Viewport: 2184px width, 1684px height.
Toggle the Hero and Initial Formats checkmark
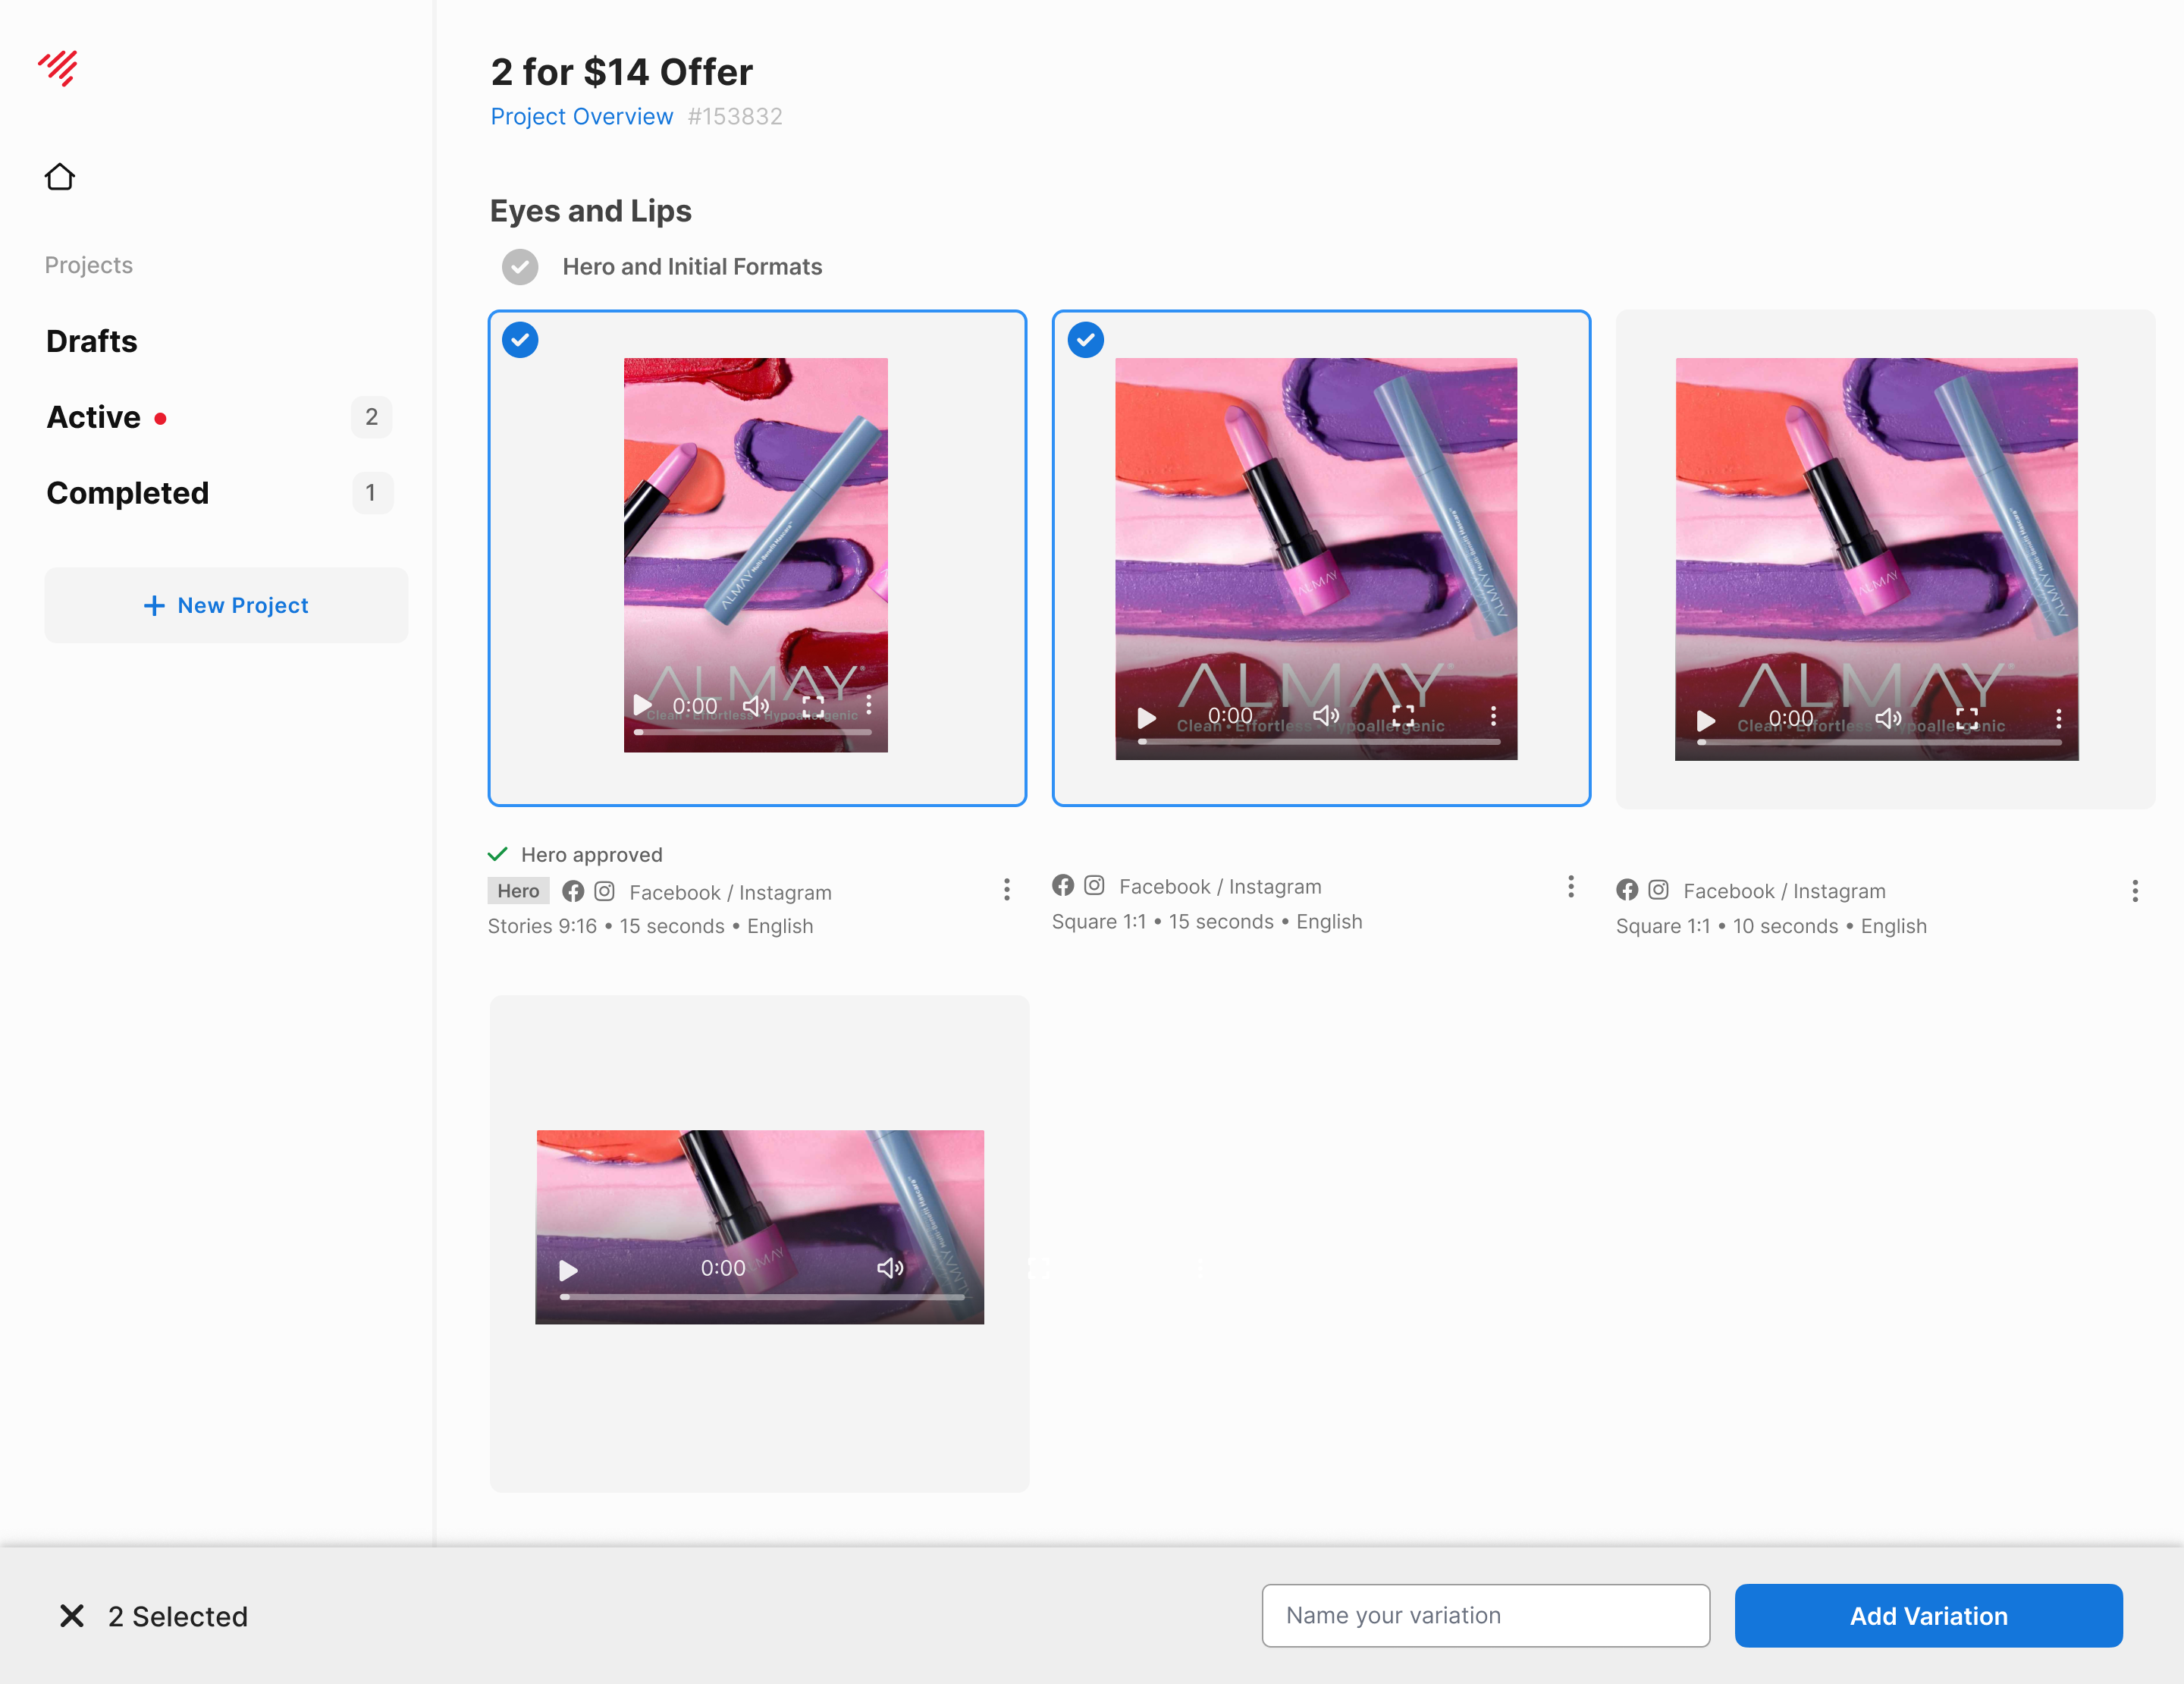click(x=520, y=267)
